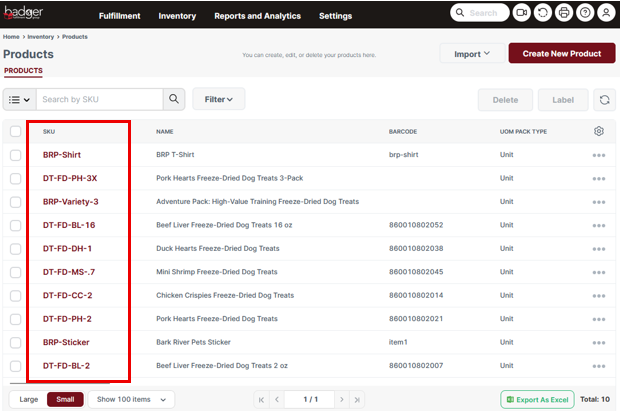Open the help question mark icon
Image resolution: width=620 pixels, height=411 pixels.
[585, 13]
